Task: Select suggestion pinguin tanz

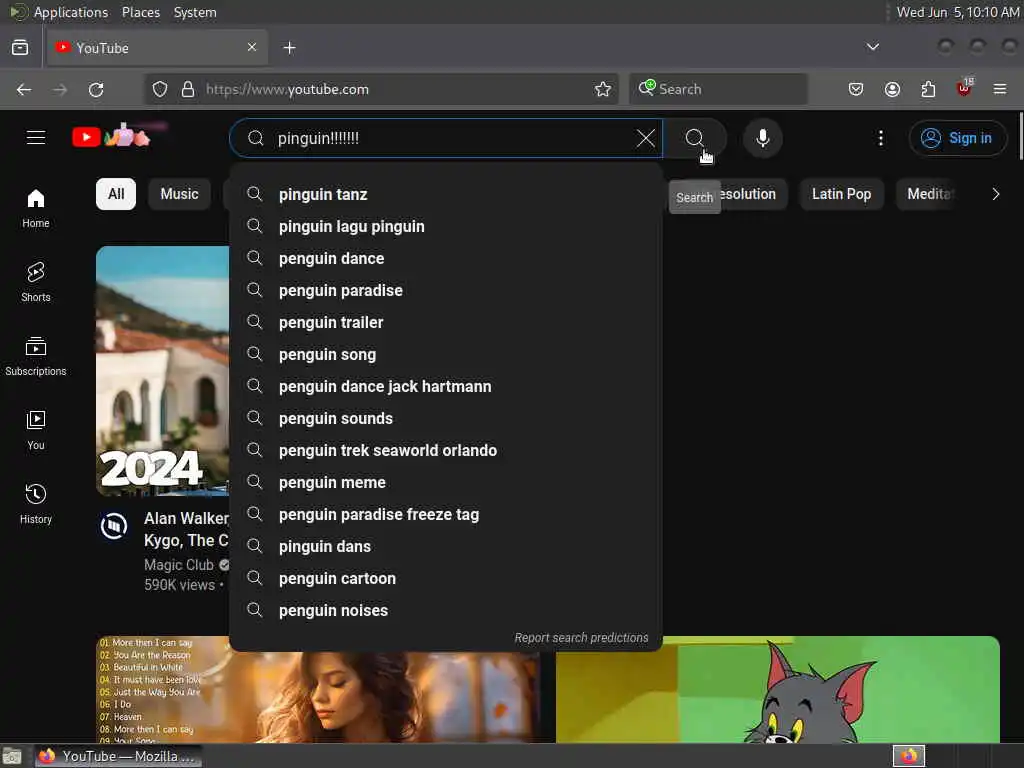Action: click(x=446, y=194)
